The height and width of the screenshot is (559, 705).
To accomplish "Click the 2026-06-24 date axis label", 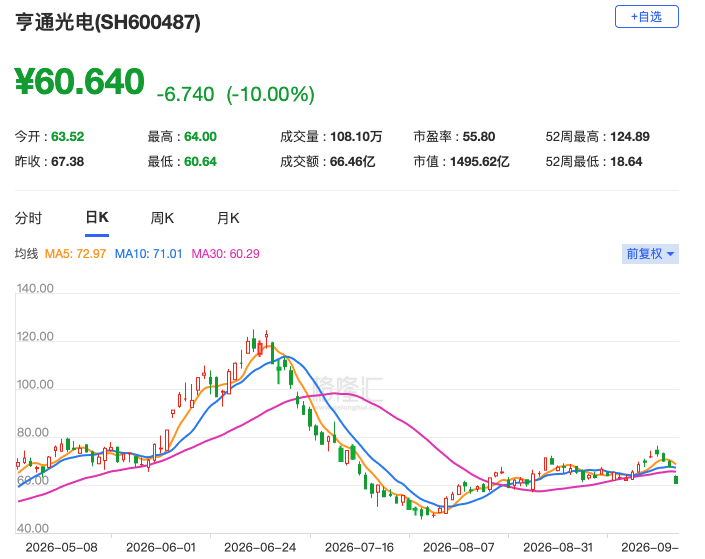I will point(260,547).
